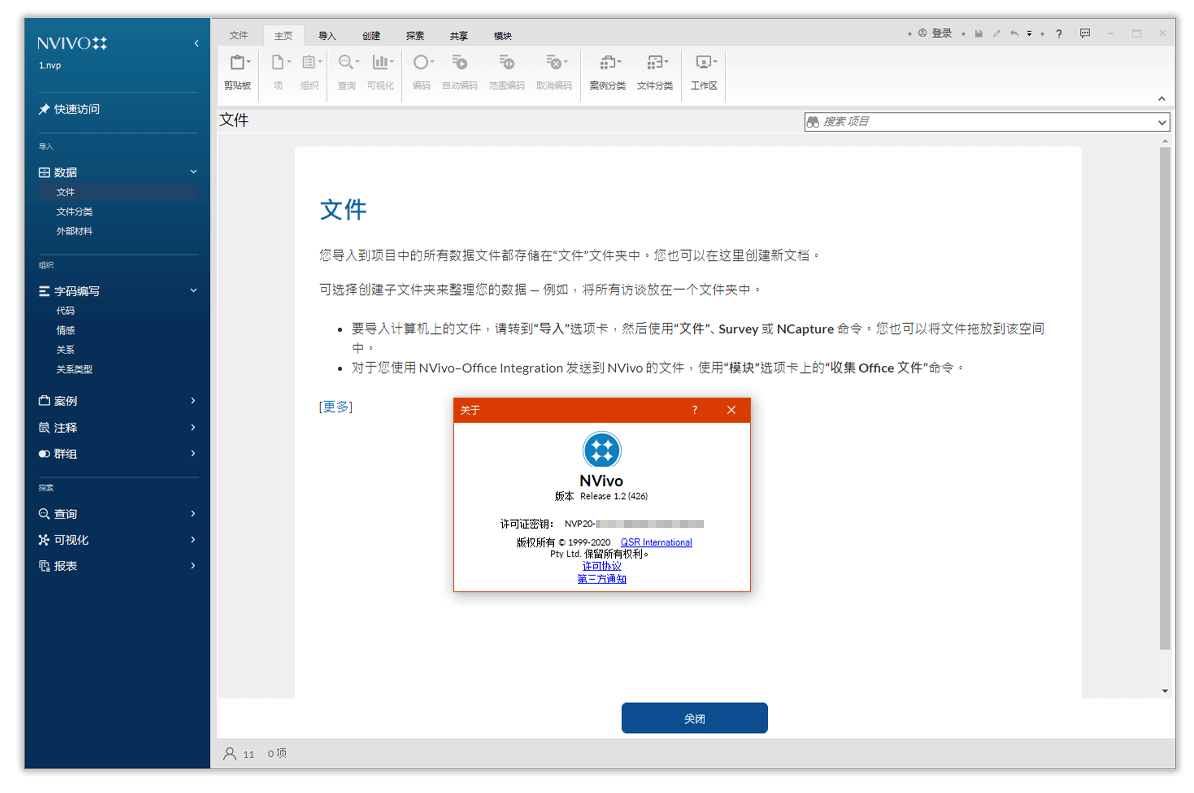The height and width of the screenshot is (793, 1194).
Task: Click the help question mark in title bar
Action: [x=1058, y=34]
